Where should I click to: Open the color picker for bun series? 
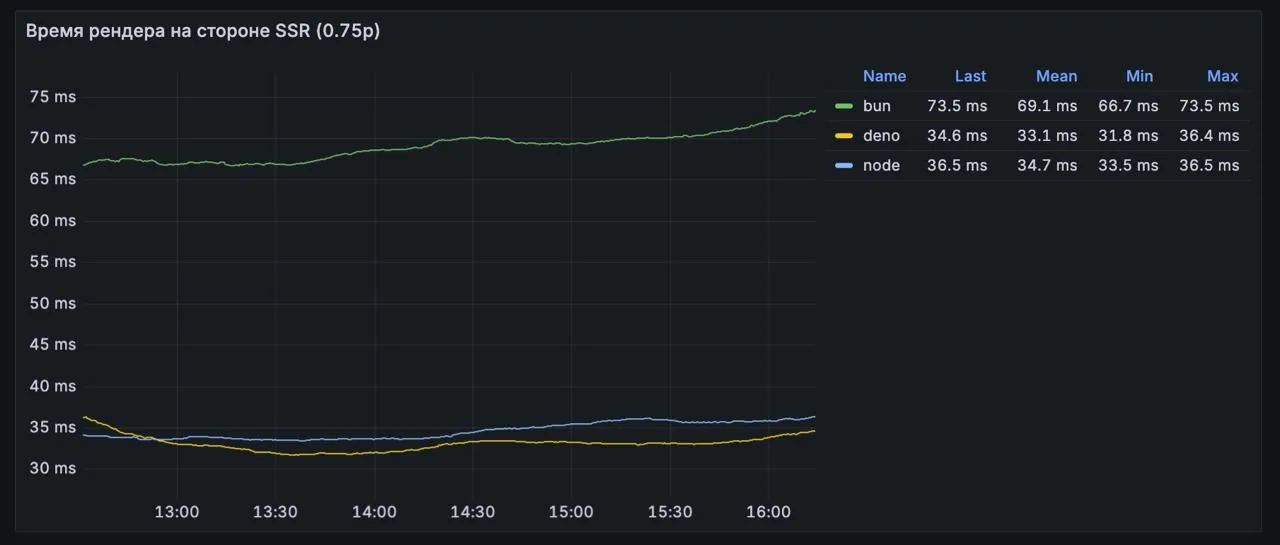coord(844,106)
